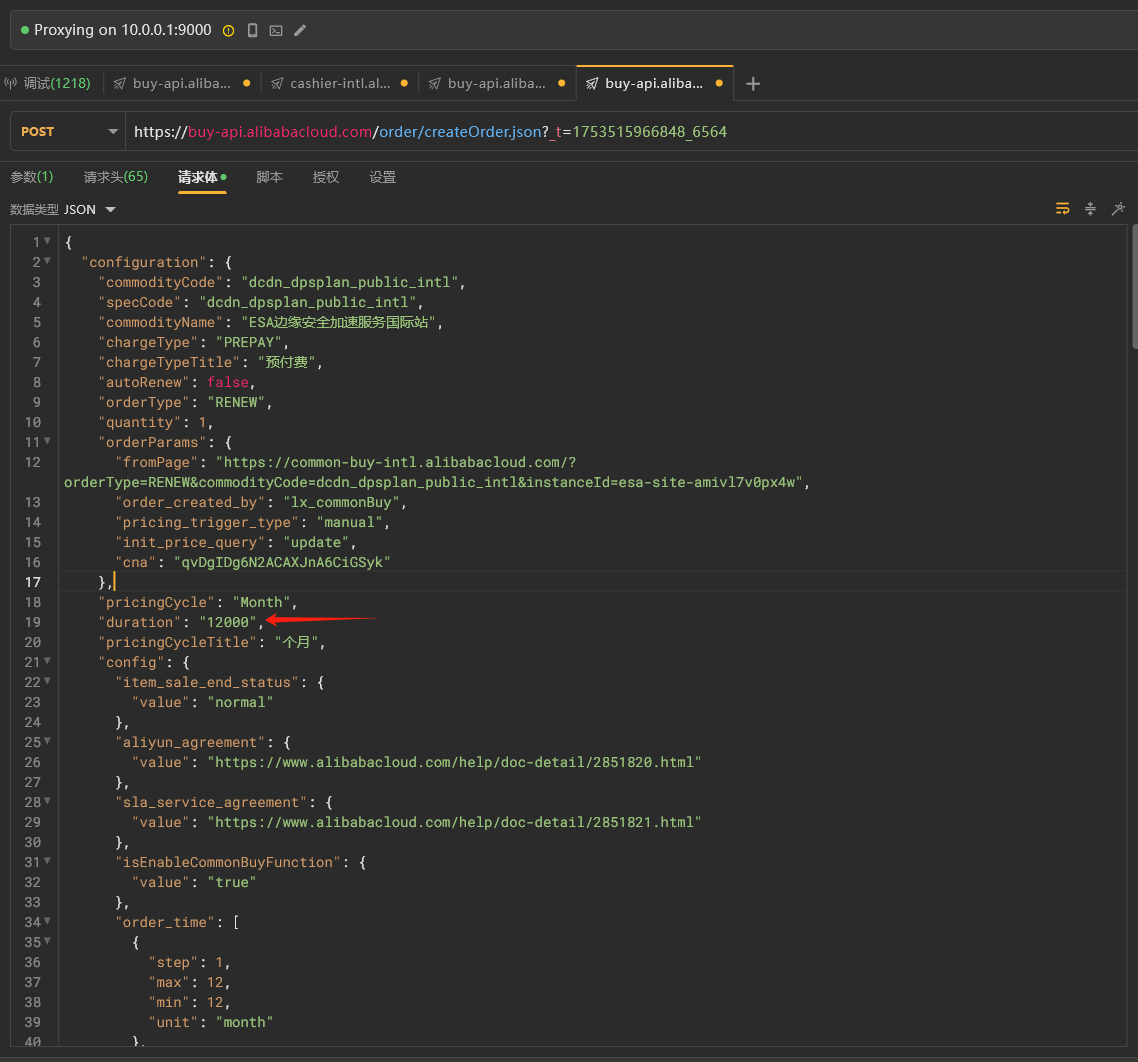Open buy-api tab right after cashier-intl tab
1138x1062 pixels.
496,83
